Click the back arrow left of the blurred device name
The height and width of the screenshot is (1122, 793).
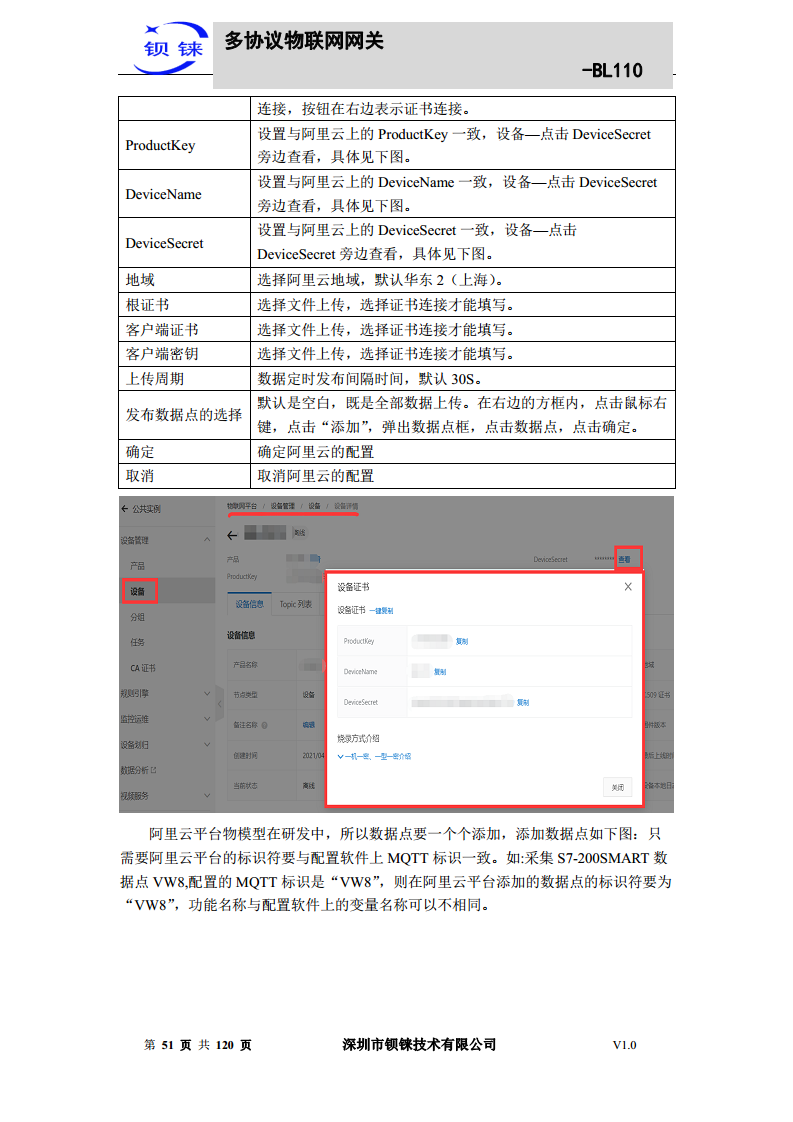click(232, 535)
